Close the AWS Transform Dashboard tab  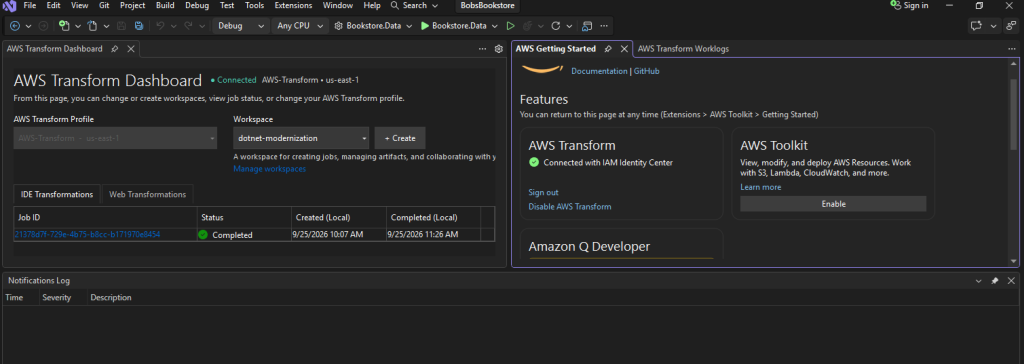131,49
